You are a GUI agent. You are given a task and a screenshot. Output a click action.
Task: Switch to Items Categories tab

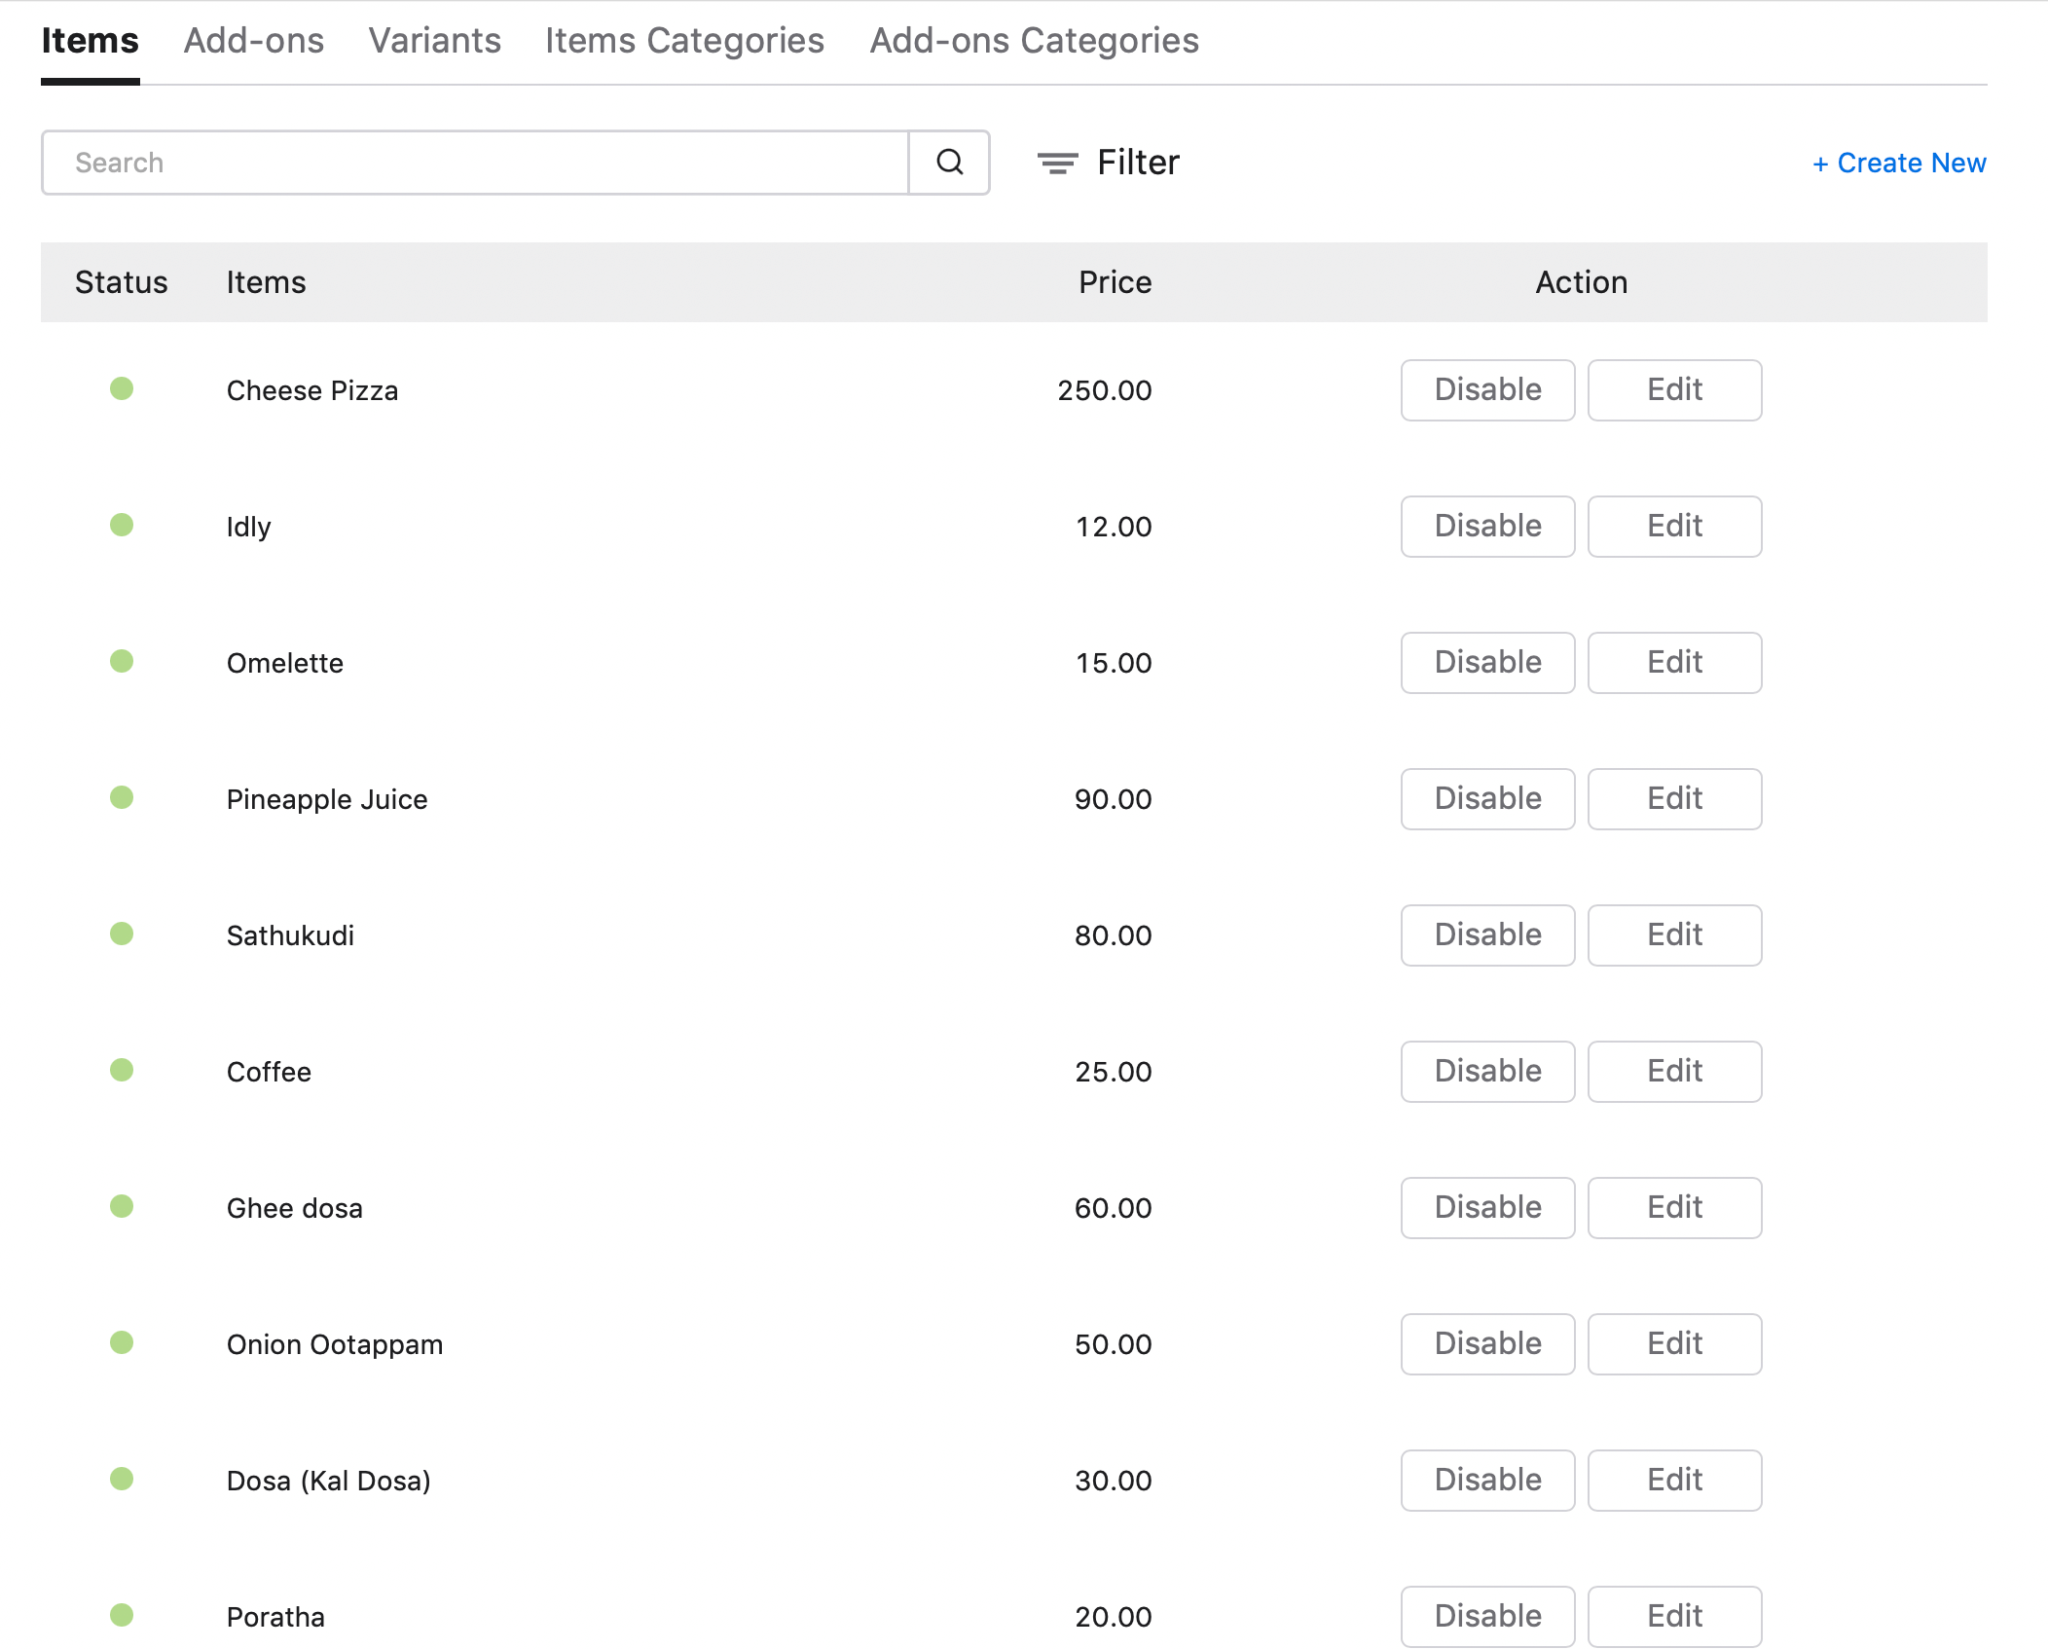click(x=684, y=40)
